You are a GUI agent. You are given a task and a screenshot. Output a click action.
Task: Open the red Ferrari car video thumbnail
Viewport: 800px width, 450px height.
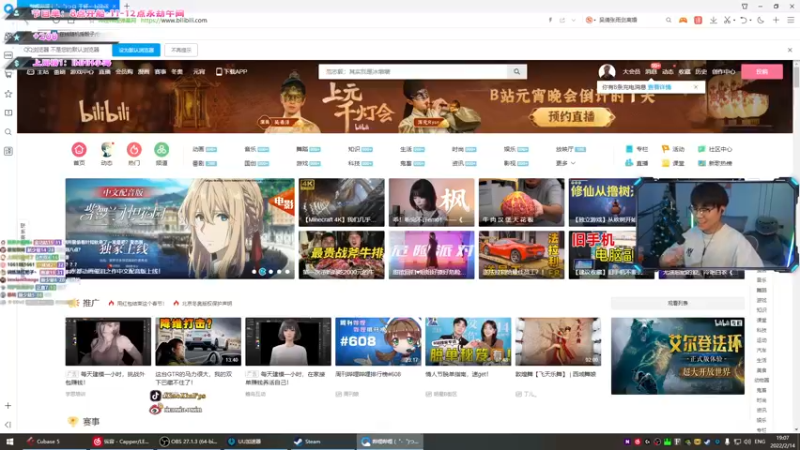click(521, 255)
